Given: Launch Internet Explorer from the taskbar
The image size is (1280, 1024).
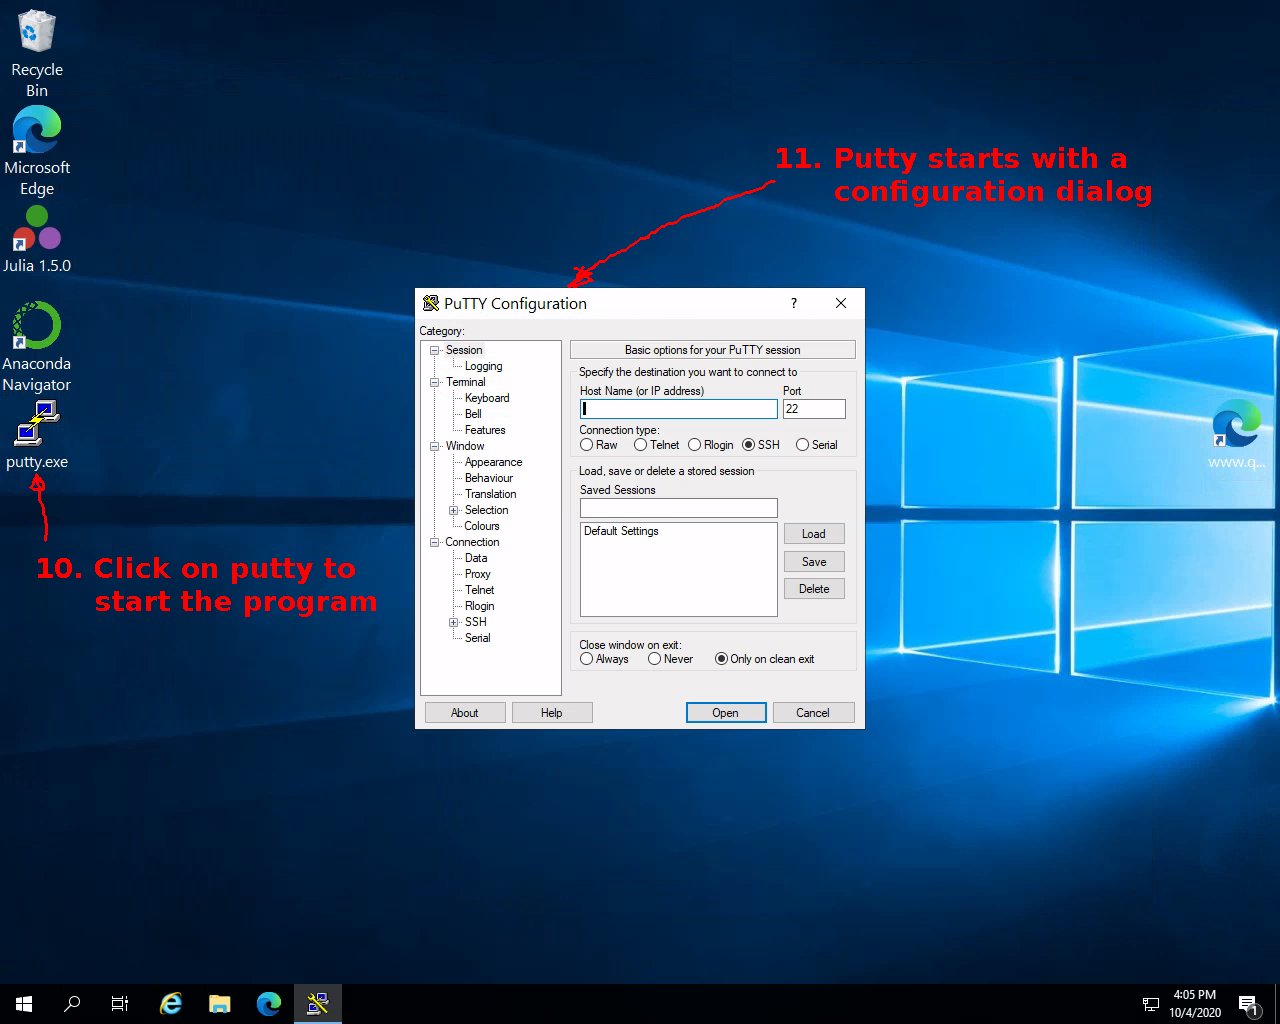Looking at the screenshot, I should click(x=171, y=1004).
